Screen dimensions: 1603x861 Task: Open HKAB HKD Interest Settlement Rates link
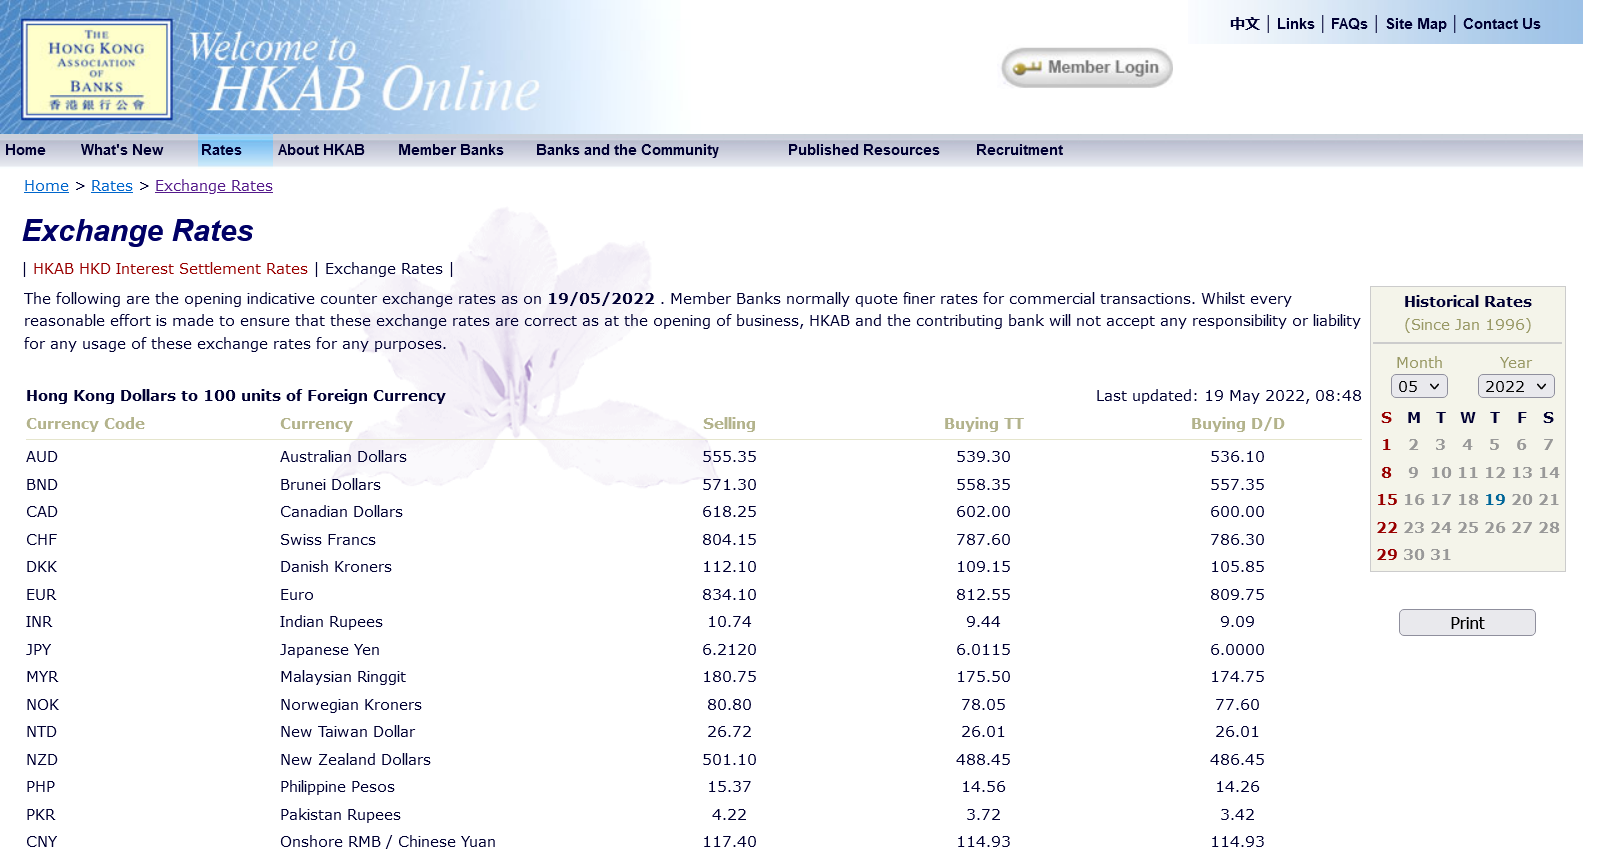click(170, 269)
